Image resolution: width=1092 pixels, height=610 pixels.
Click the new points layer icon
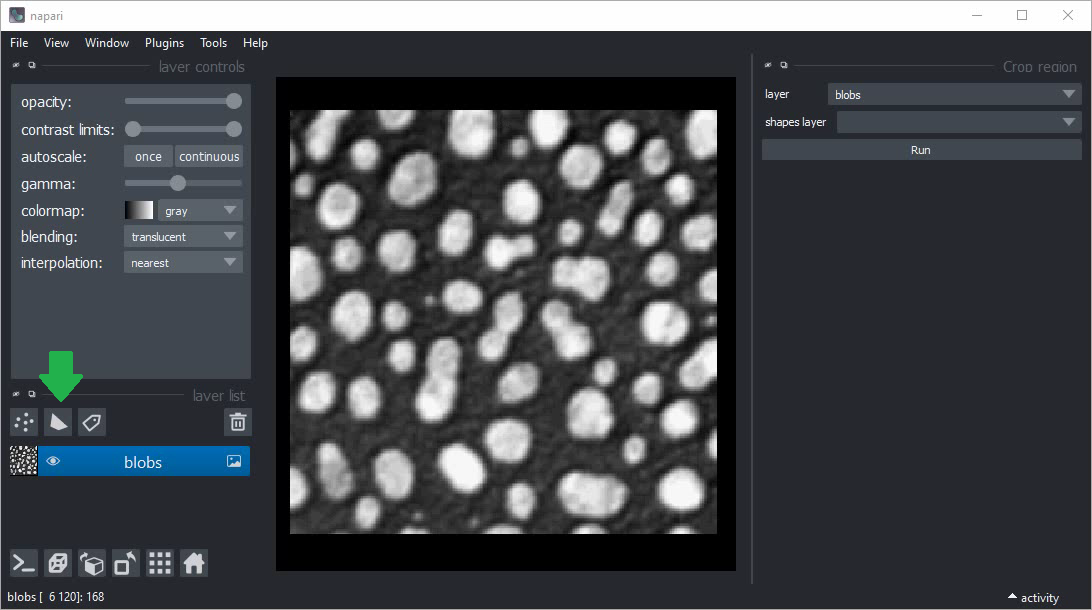(x=24, y=422)
